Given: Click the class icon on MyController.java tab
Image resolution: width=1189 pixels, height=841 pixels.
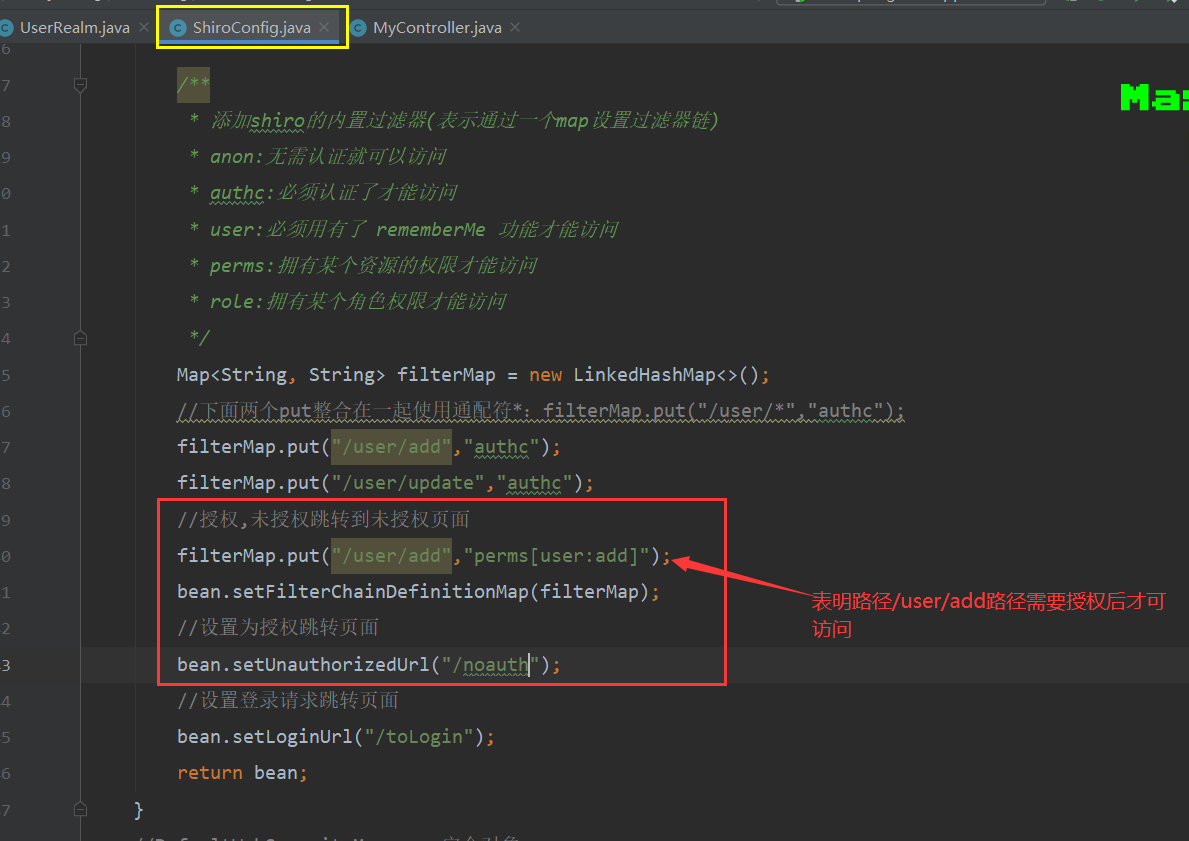Looking at the screenshot, I should pyautogui.click(x=359, y=28).
